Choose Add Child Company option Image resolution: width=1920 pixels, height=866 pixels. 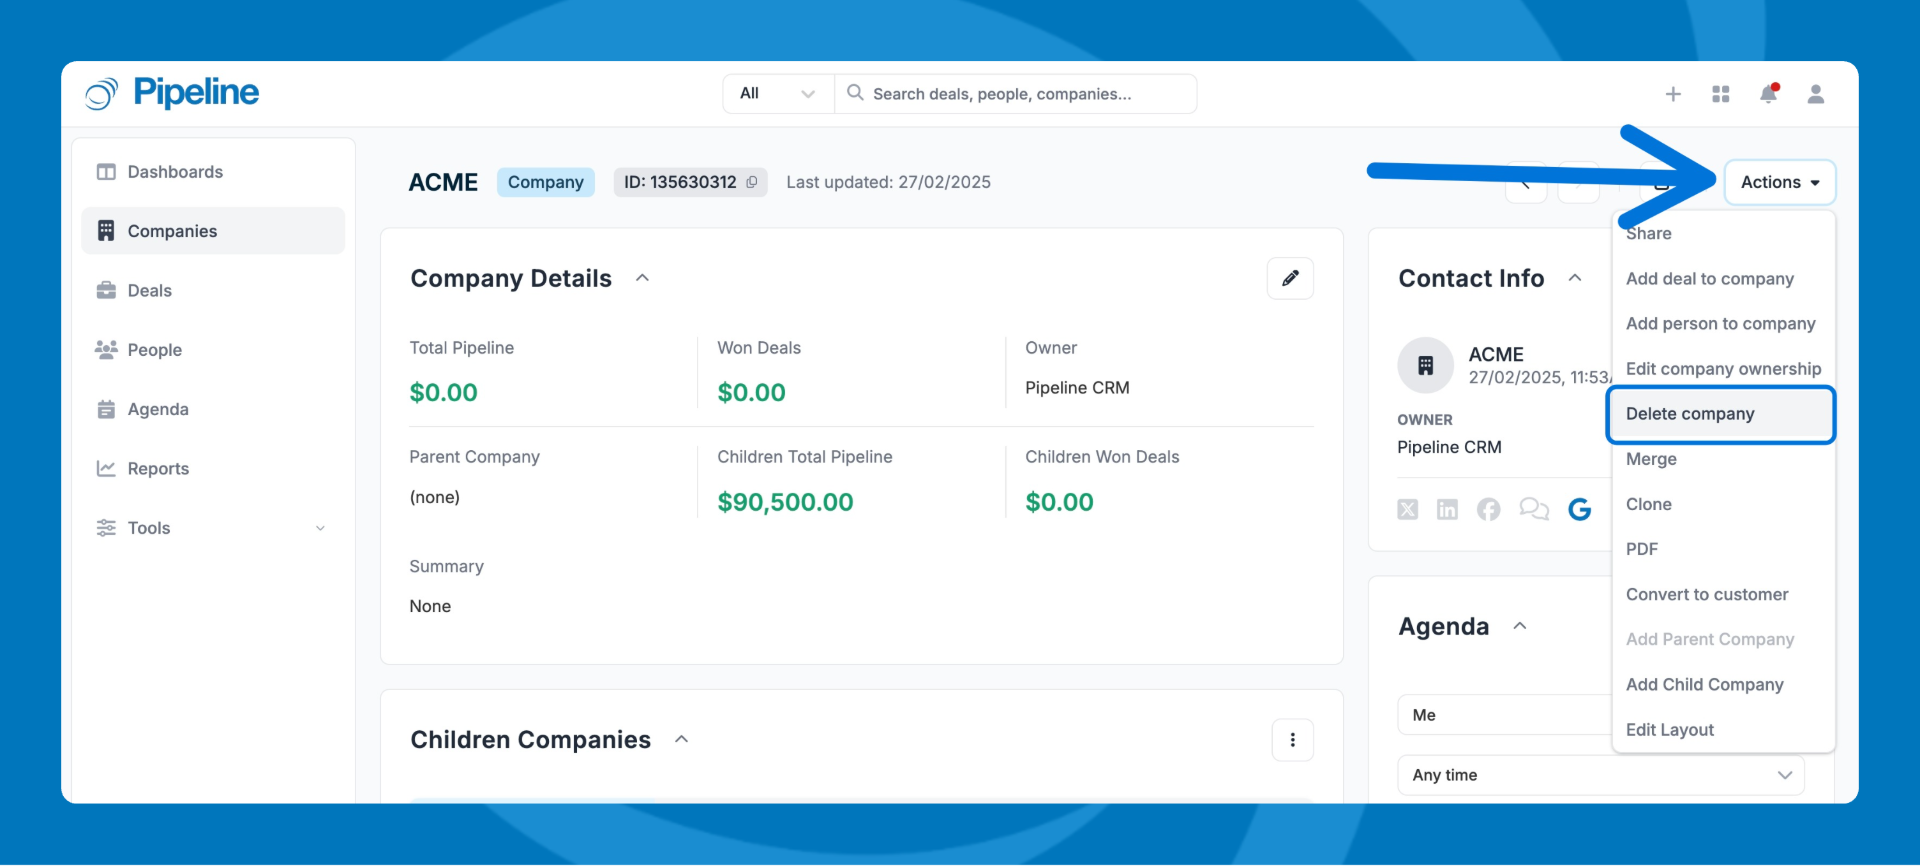pyautogui.click(x=1724, y=684)
